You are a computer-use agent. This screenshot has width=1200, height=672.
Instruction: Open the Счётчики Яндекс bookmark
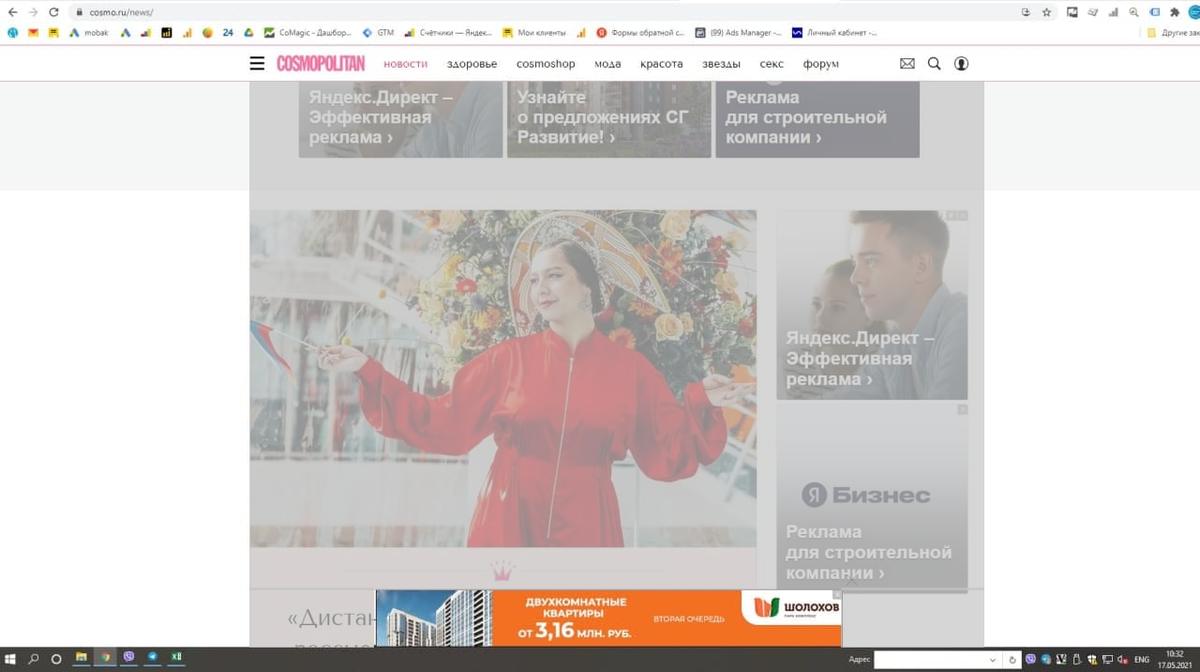(448, 33)
